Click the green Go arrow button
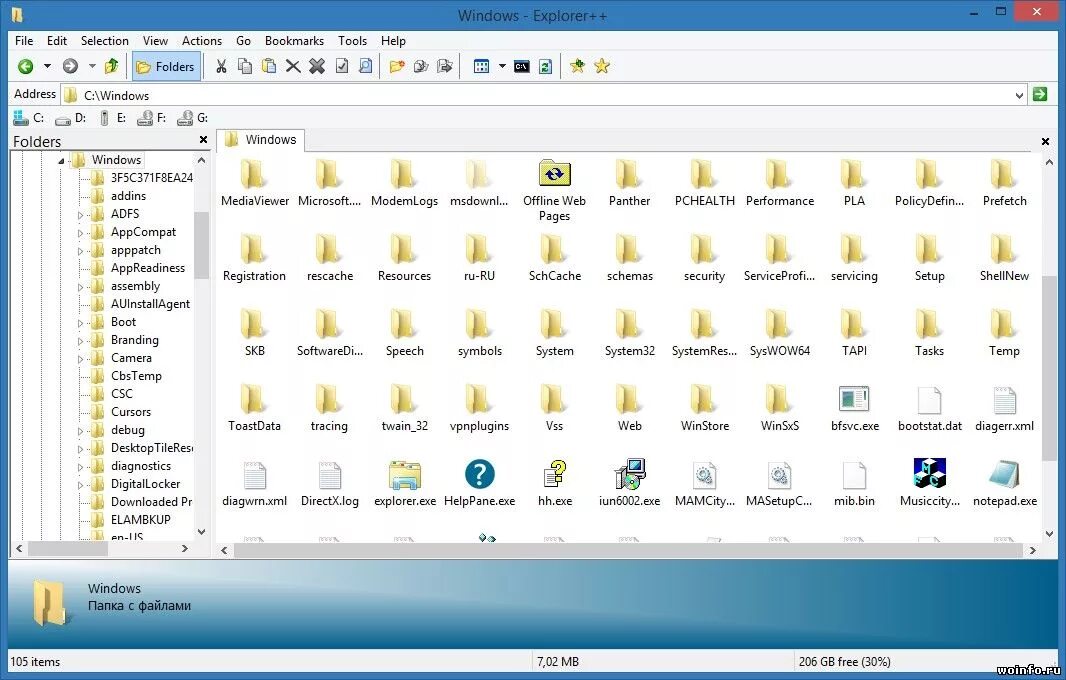This screenshot has width=1066, height=680. (1039, 95)
